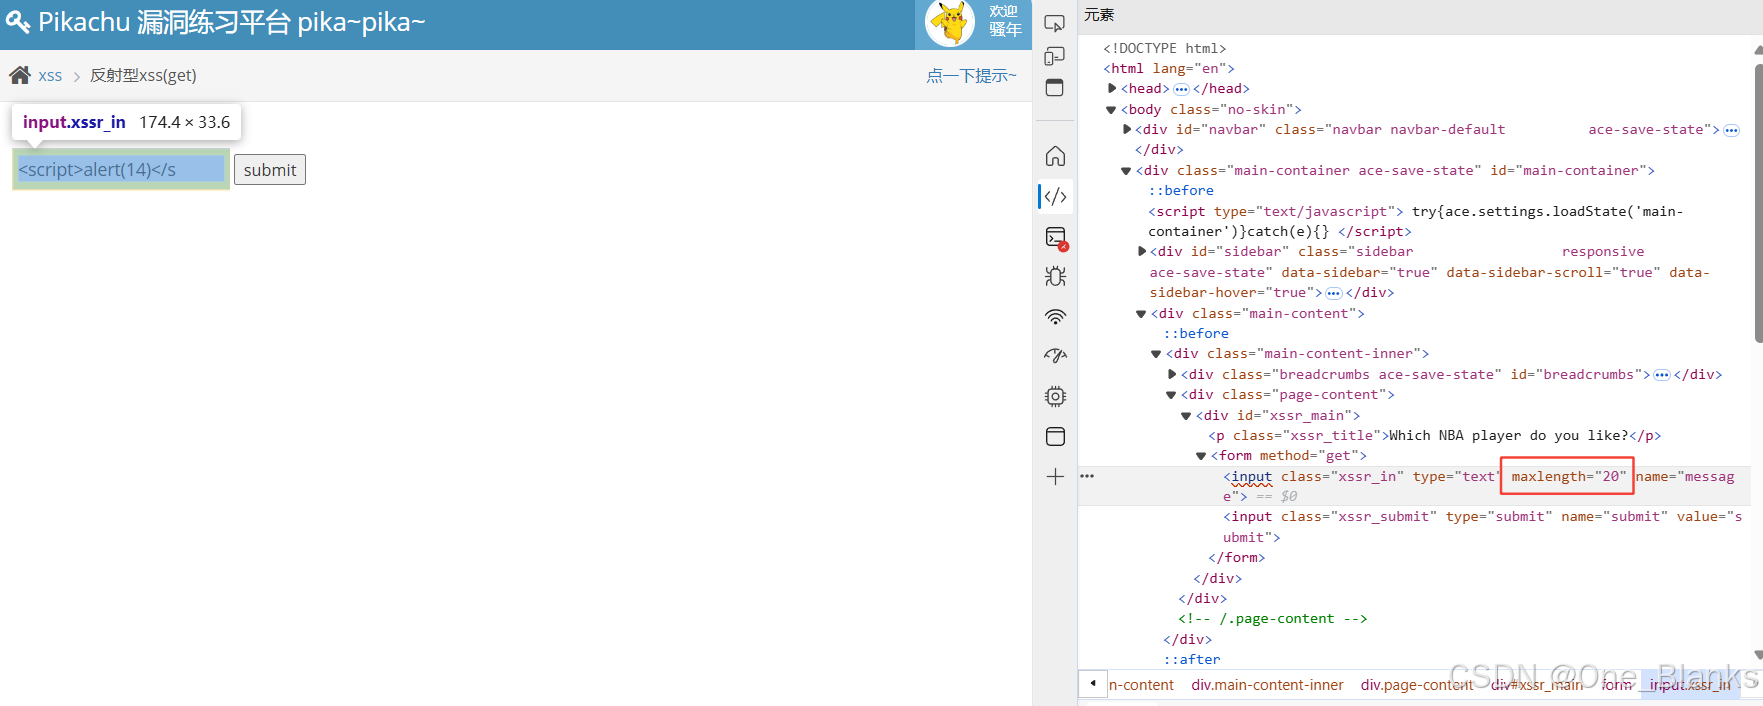Expand ellipsis badge of breadcrumbs div
This screenshot has height=706, width=1763.
(x=1662, y=375)
